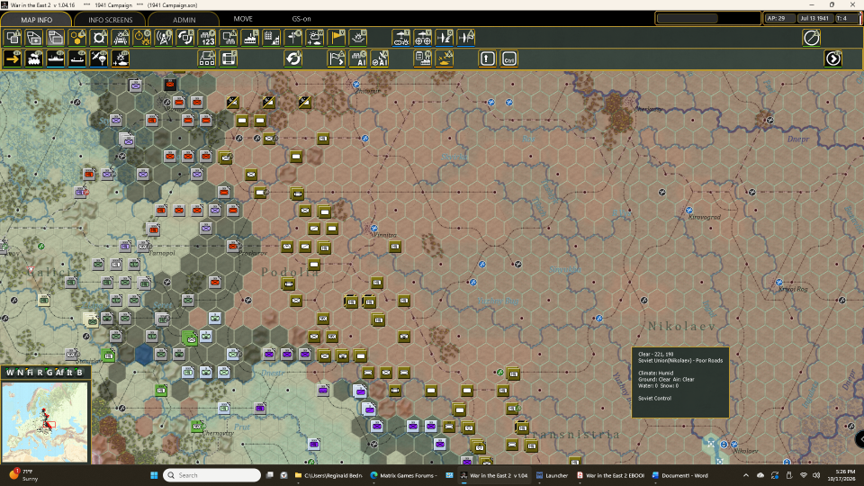This screenshot has height=486, width=864.
Task: Toggle the weather map overlay icon
Action: click(x=315, y=38)
